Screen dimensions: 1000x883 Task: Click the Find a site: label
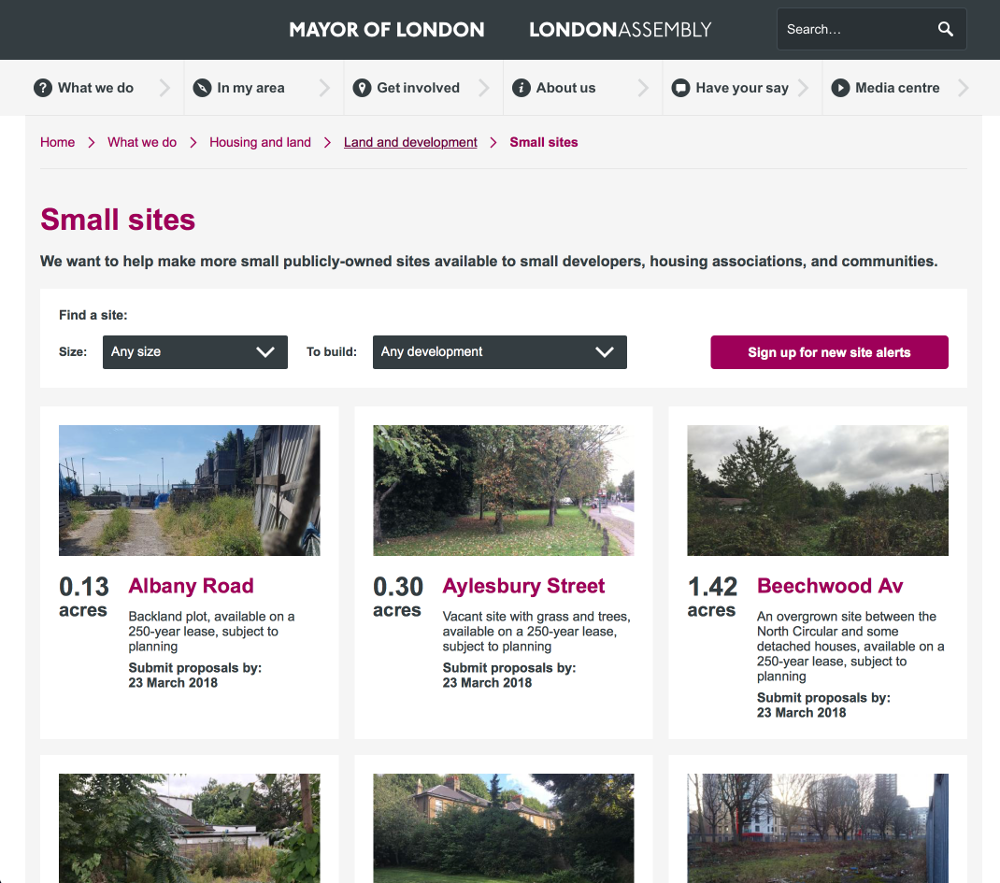tap(93, 315)
